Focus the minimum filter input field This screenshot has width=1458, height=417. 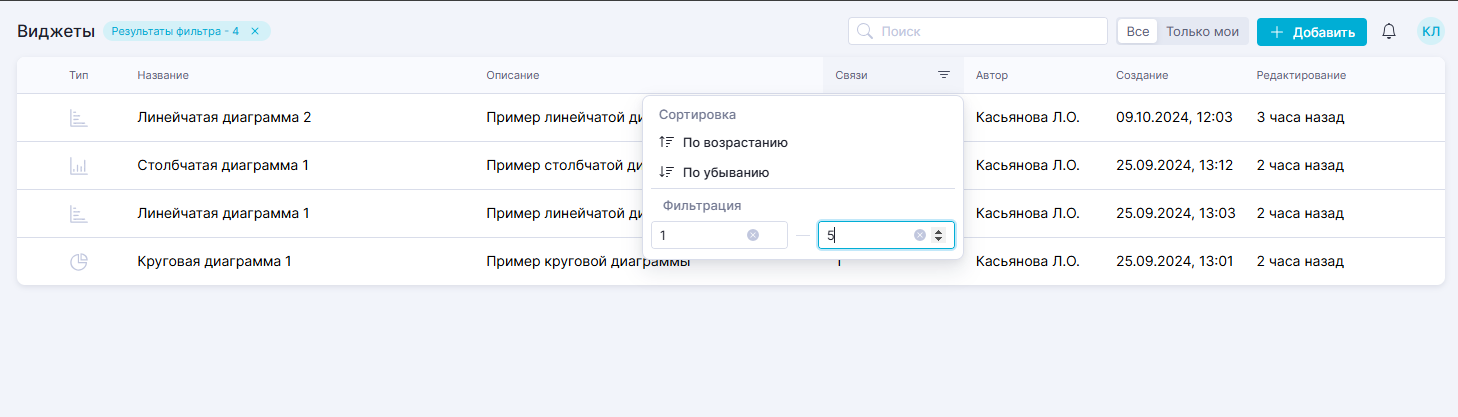tap(700, 235)
